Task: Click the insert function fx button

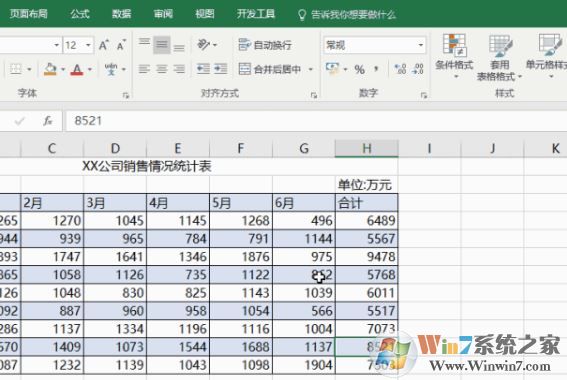Action: 48,120
